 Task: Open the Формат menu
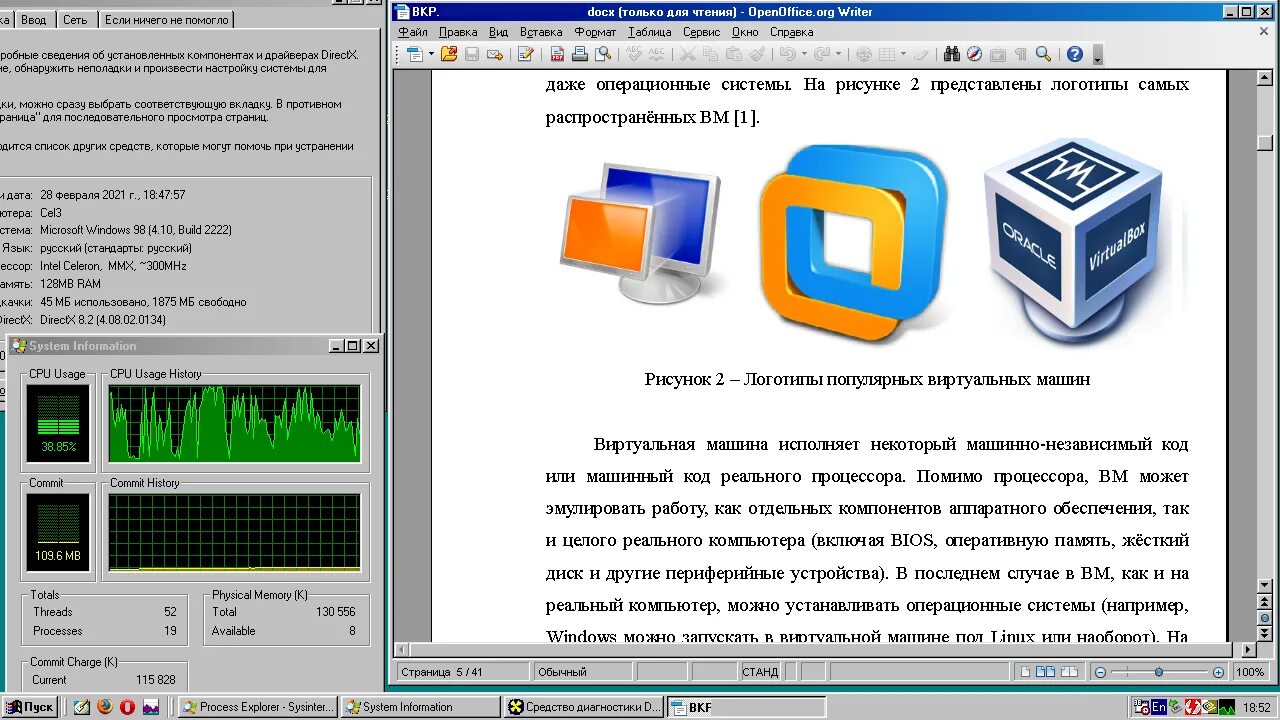[x=596, y=32]
